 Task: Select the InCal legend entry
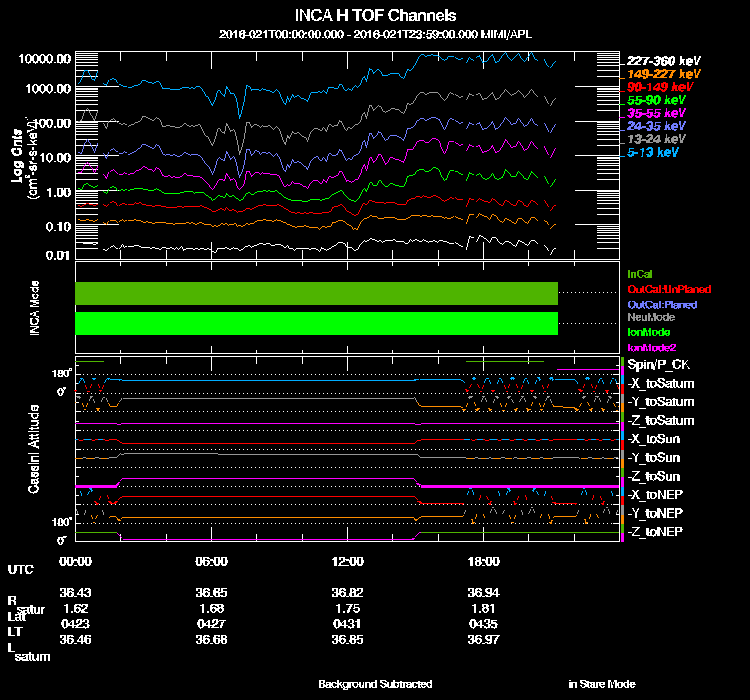pyautogui.click(x=639, y=273)
